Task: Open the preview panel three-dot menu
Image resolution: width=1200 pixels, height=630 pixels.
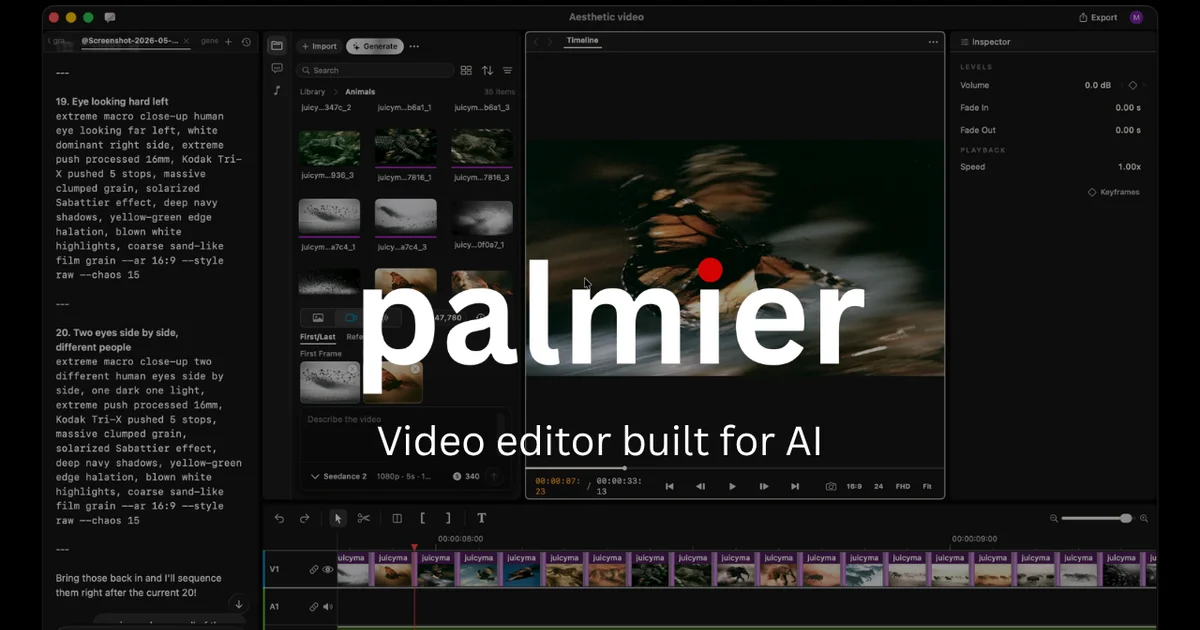Action: (933, 42)
